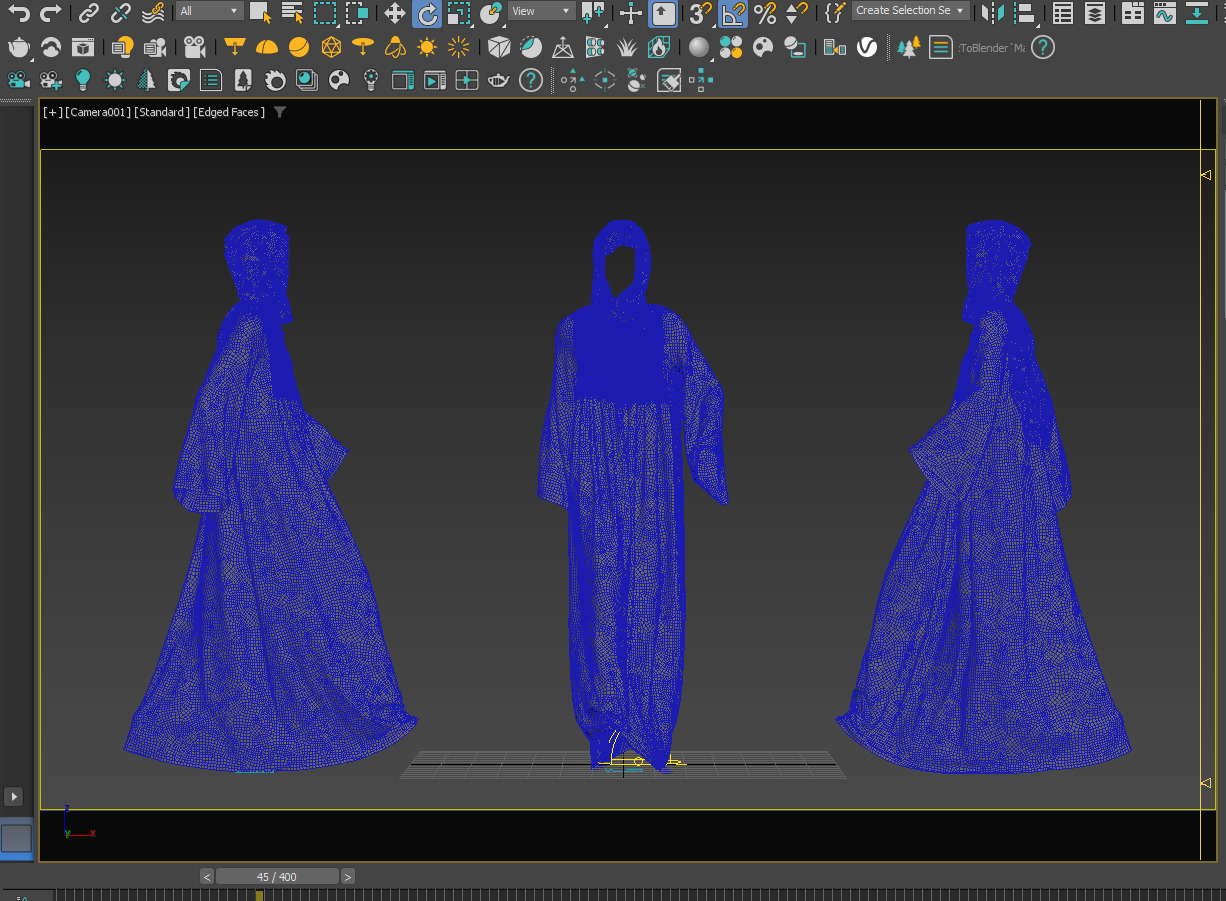The width and height of the screenshot is (1226, 901).
Task: Click the 45 / 400 time slider
Action: 277,876
